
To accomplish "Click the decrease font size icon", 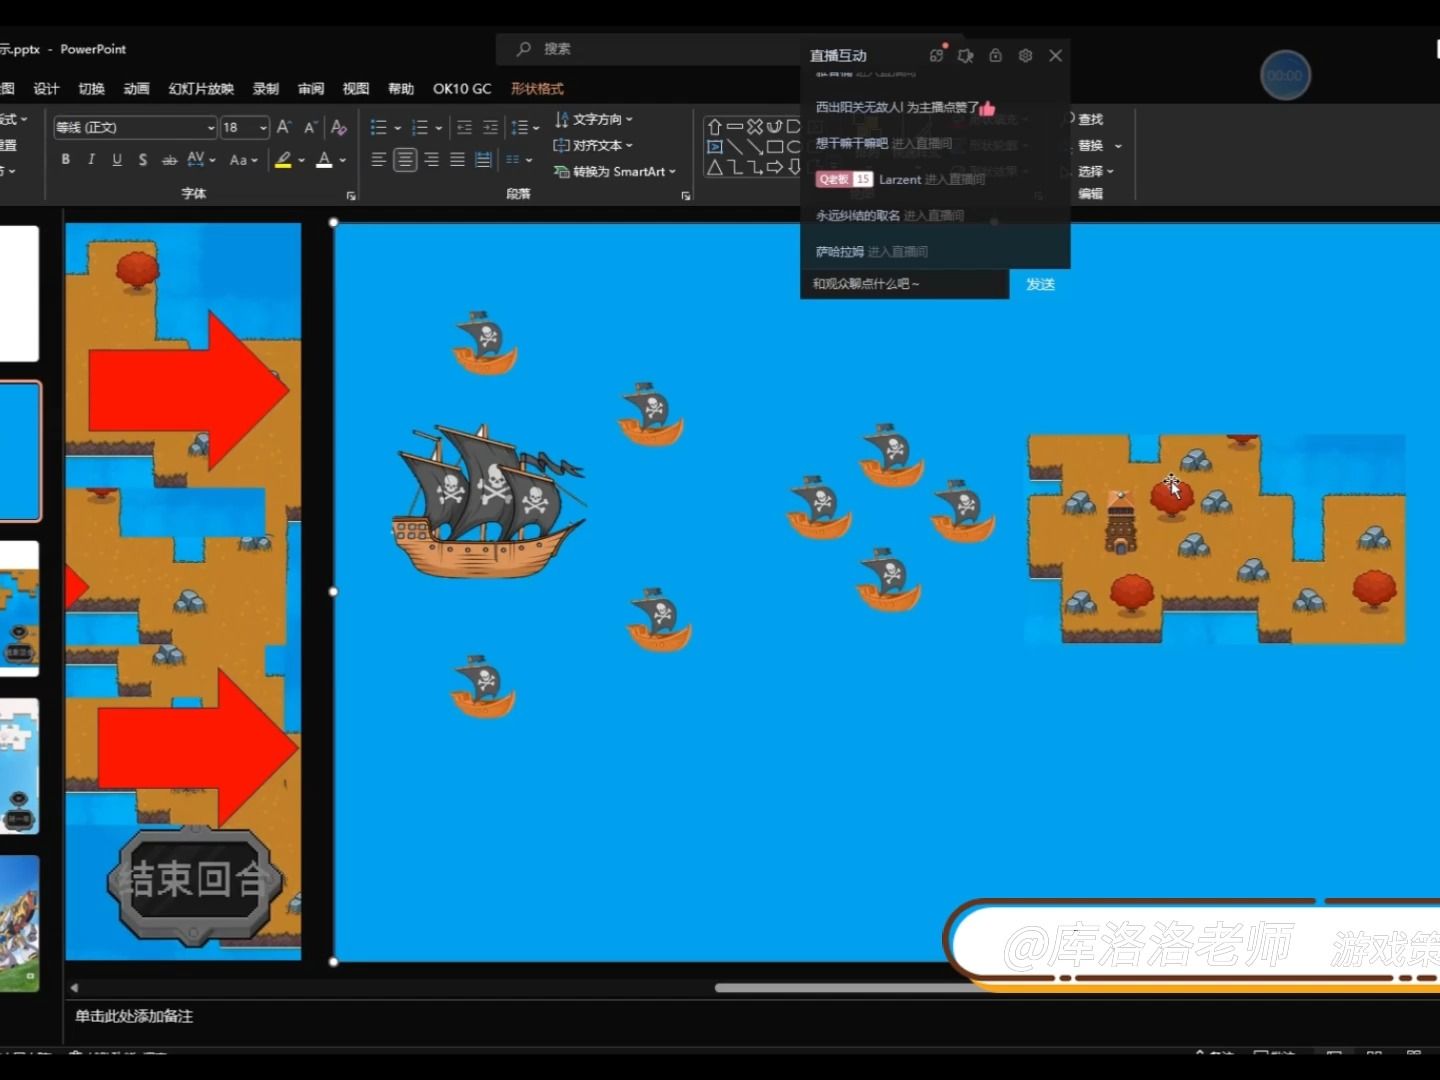I will (x=310, y=127).
